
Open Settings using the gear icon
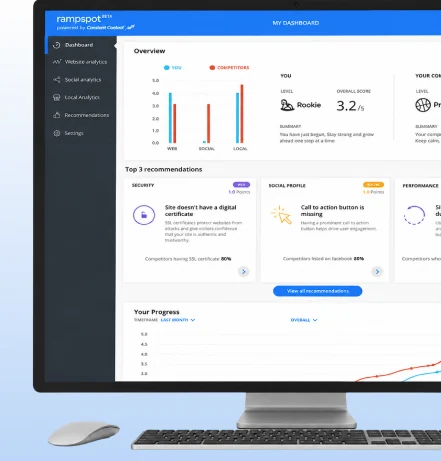pos(57,133)
